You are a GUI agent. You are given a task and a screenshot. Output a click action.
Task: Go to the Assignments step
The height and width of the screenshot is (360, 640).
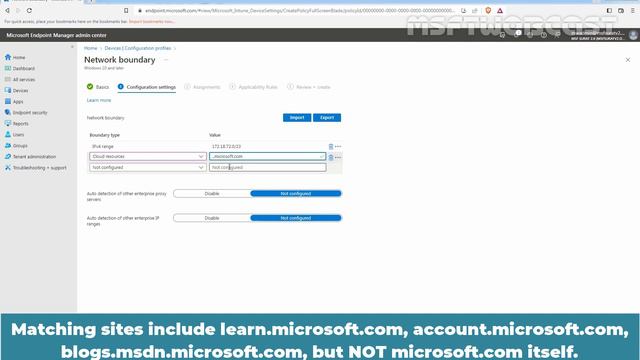202,87
